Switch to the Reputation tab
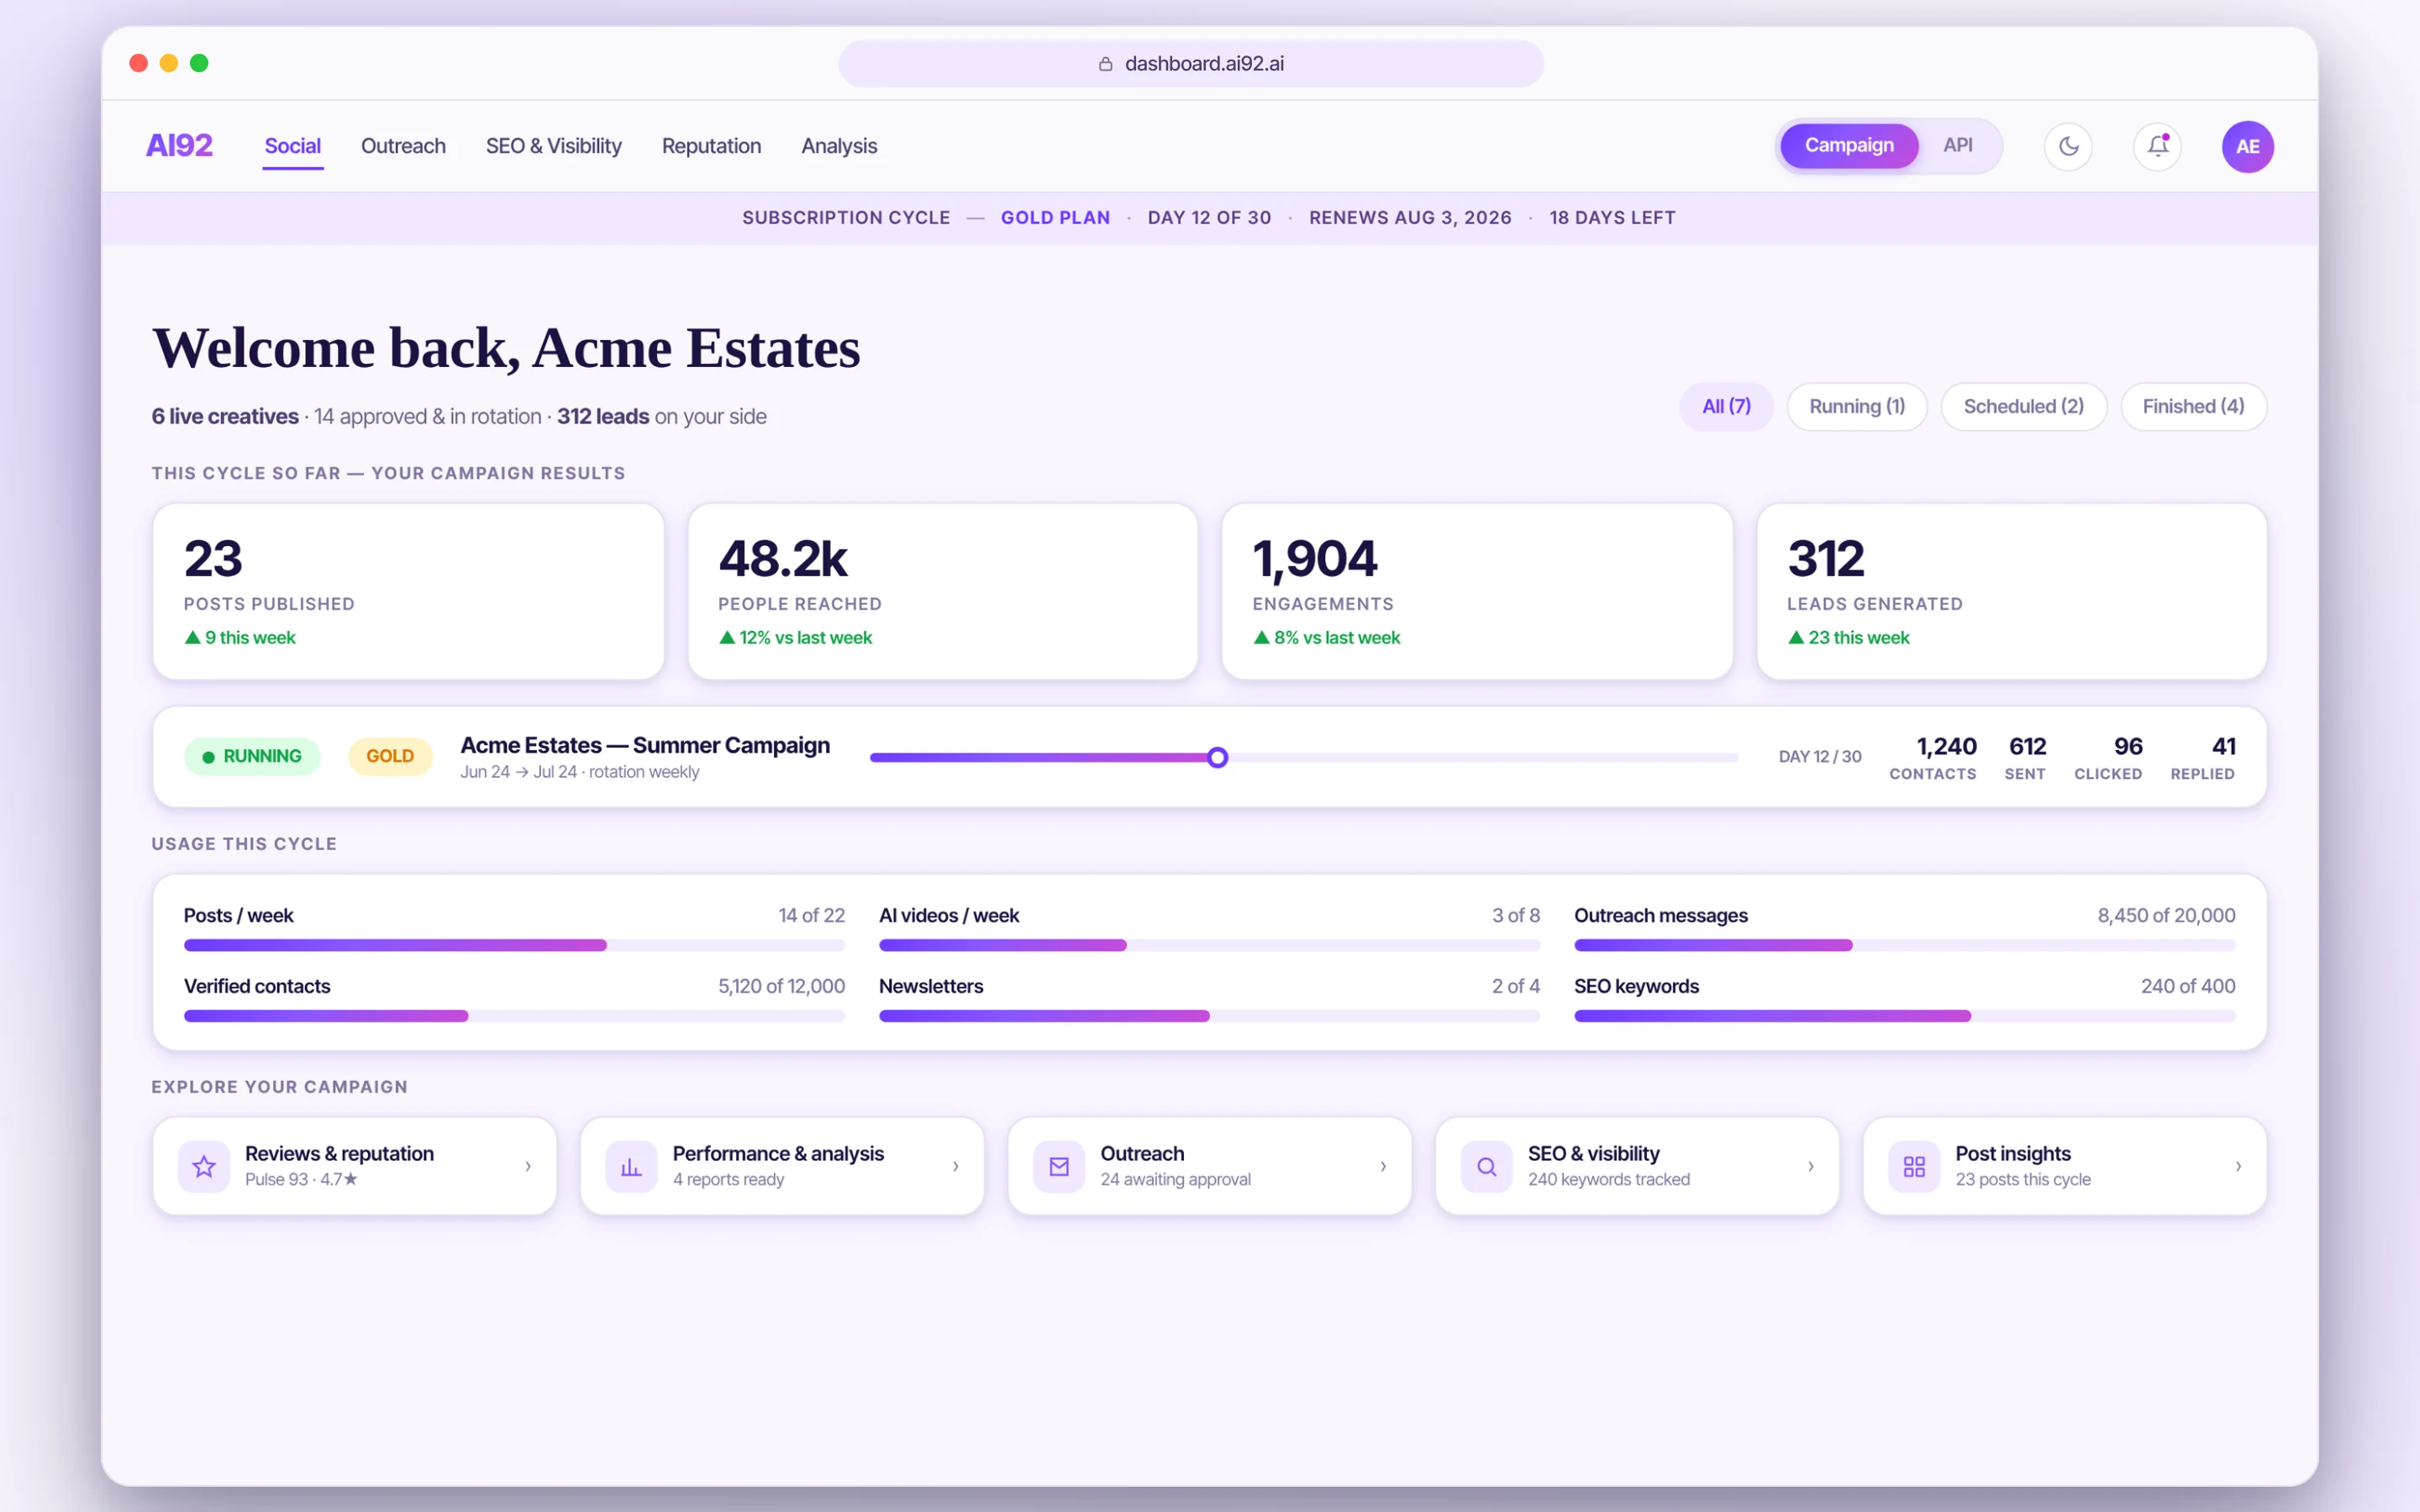 (x=711, y=146)
